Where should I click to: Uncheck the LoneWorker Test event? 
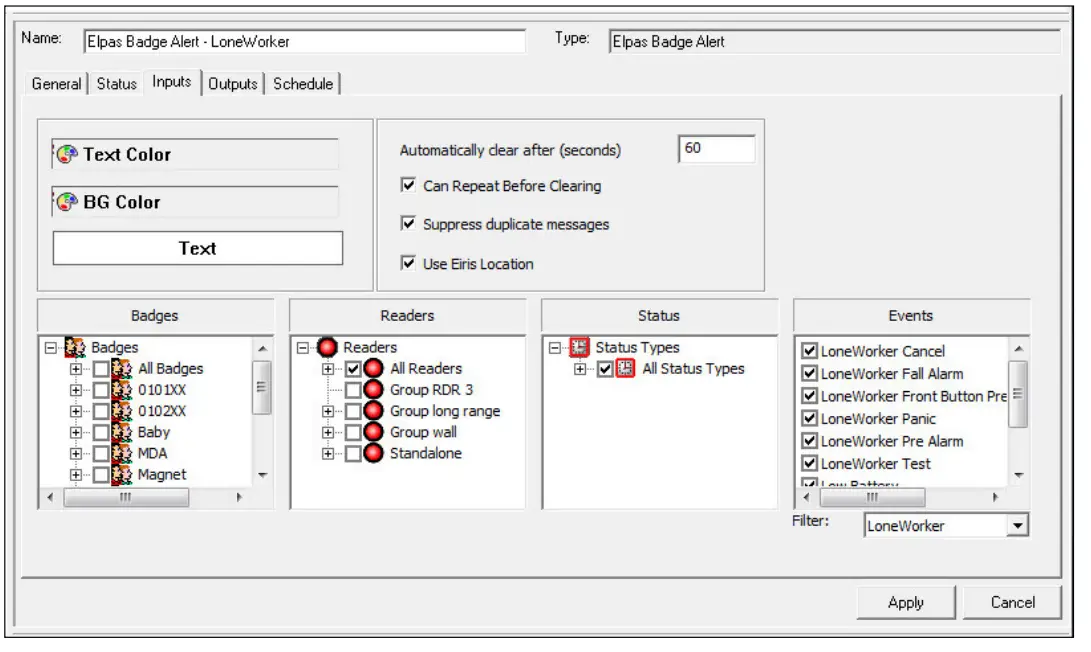click(x=809, y=463)
